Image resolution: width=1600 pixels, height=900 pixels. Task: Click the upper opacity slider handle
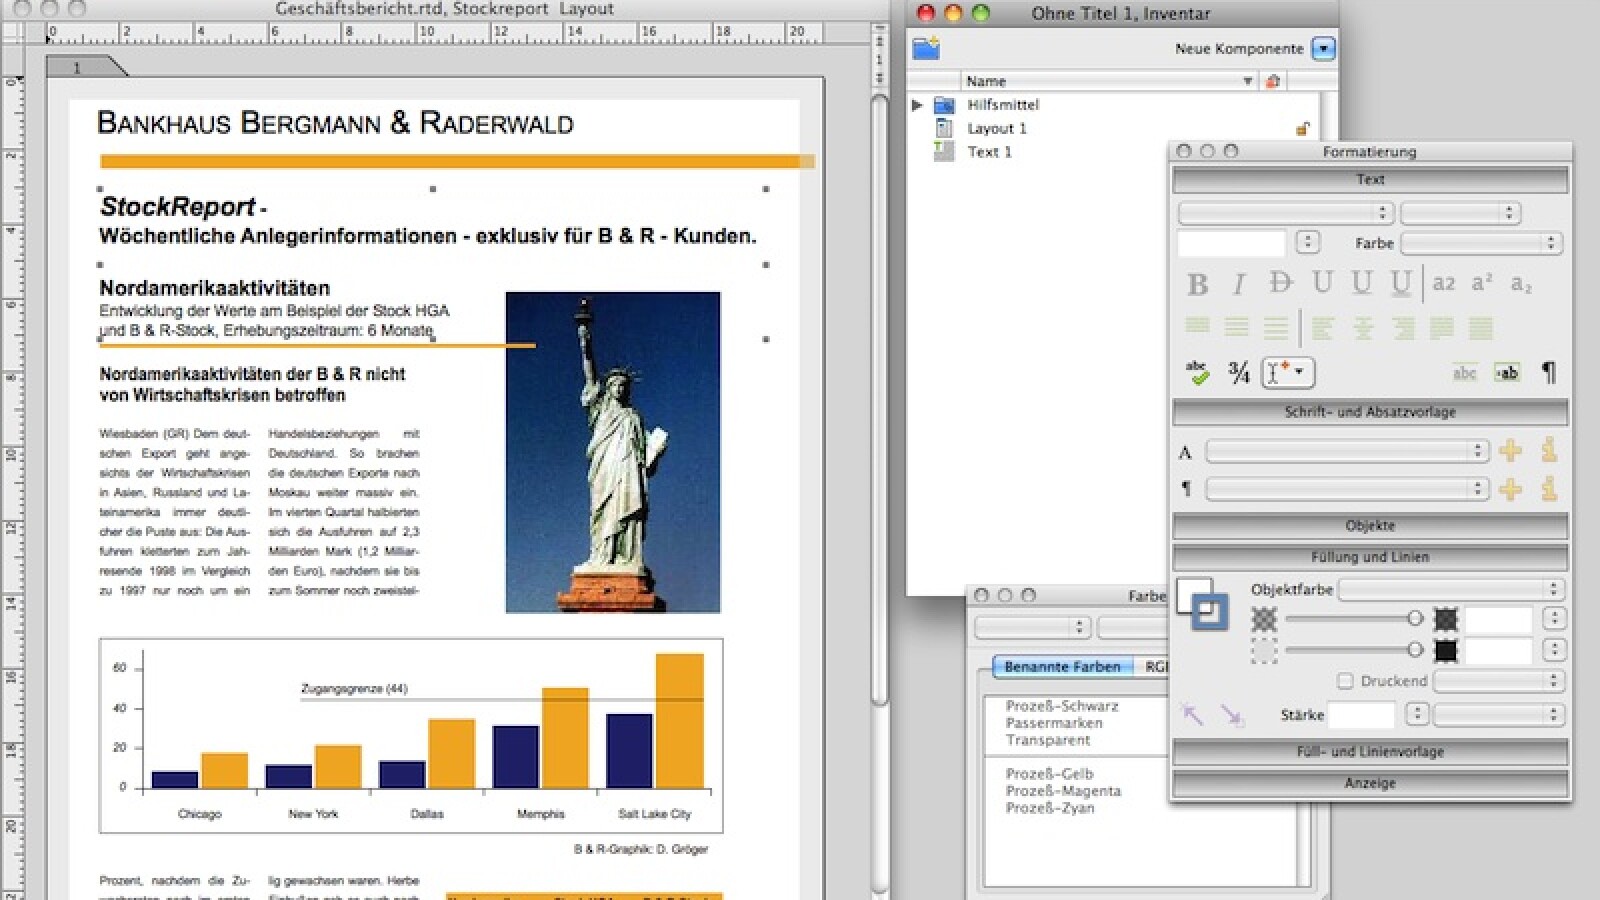pyautogui.click(x=1414, y=619)
